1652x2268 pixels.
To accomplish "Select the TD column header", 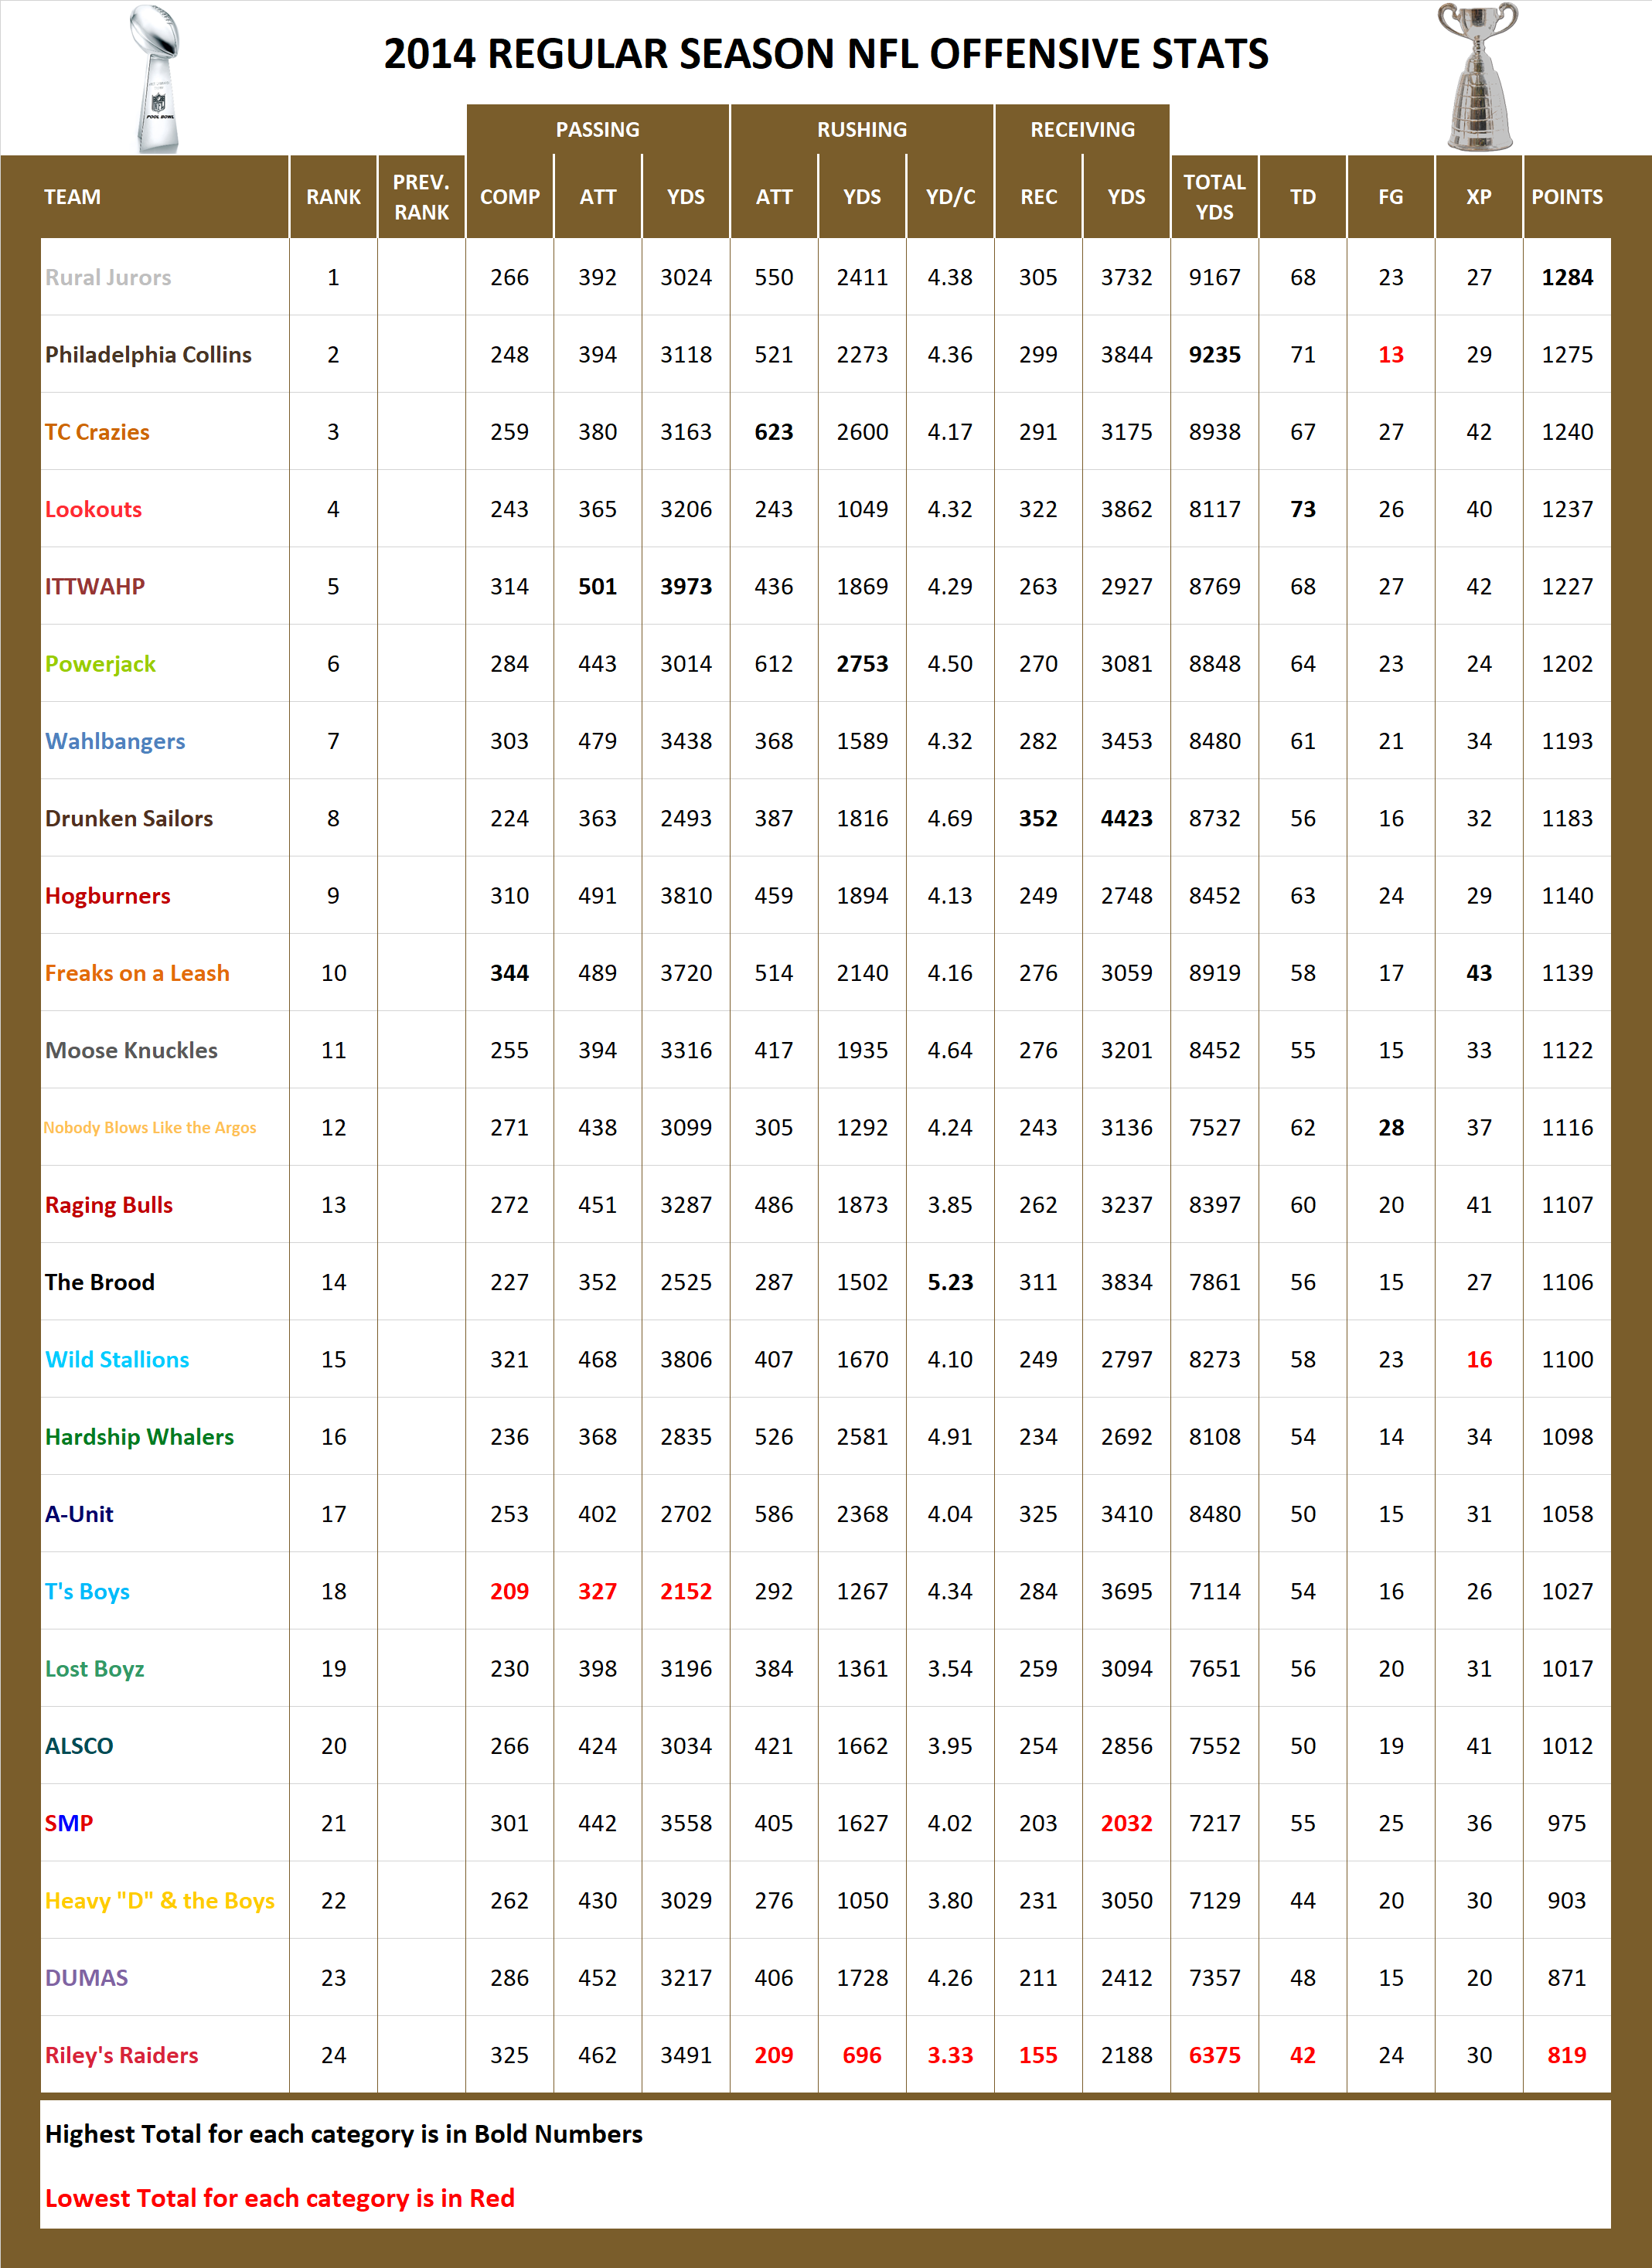I will (x=1302, y=197).
